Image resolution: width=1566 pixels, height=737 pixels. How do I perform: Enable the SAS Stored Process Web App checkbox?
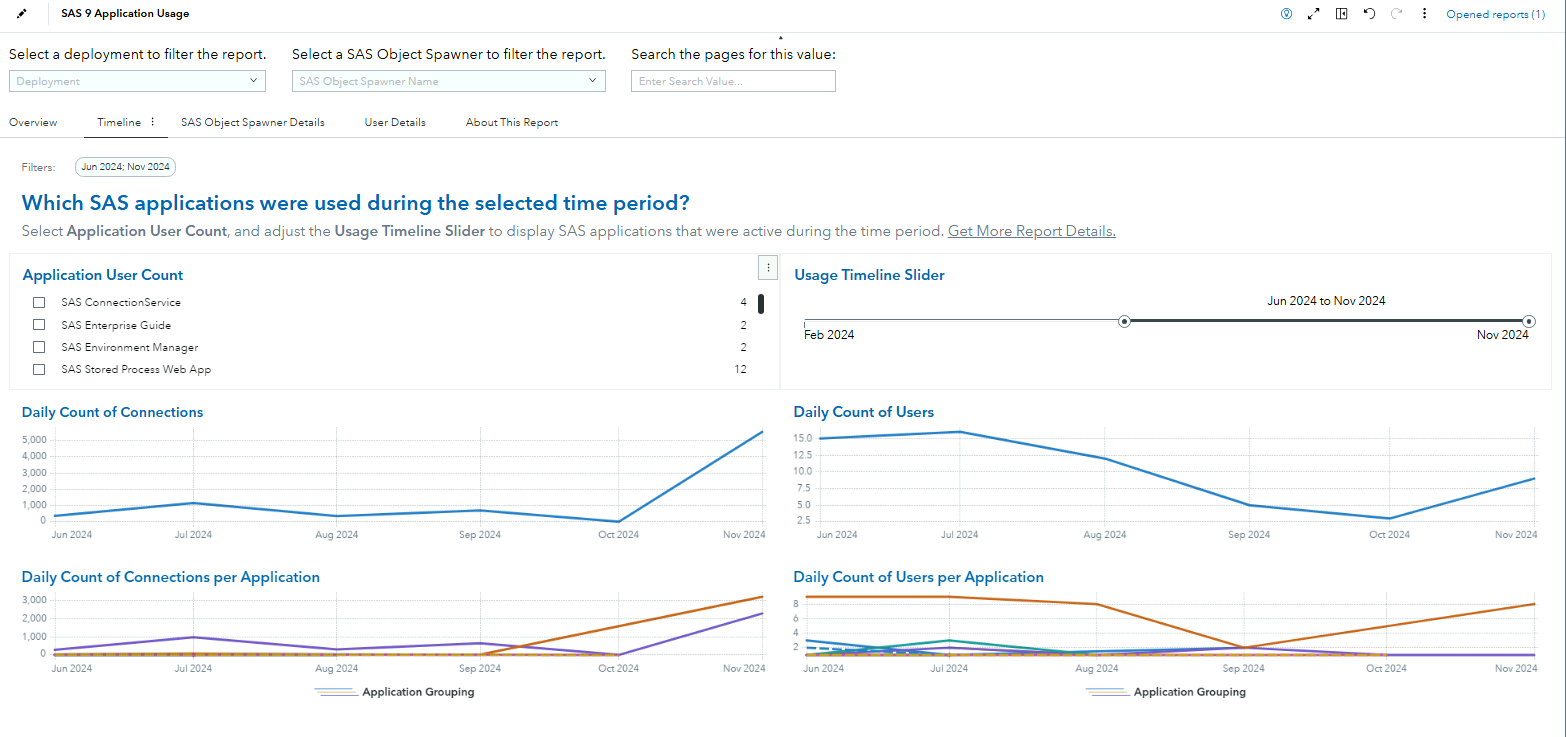39,368
